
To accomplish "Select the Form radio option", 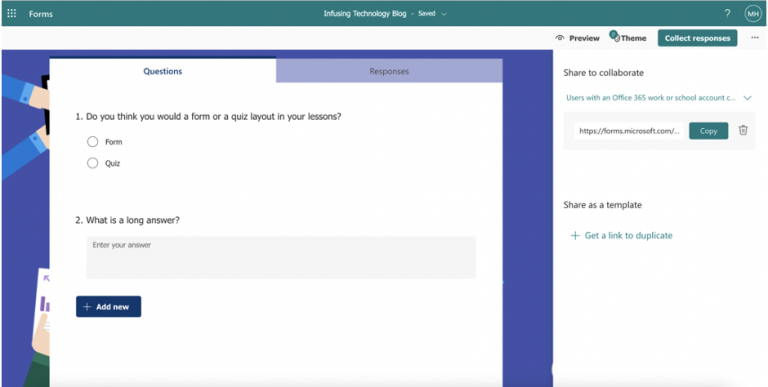I will (93, 142).
